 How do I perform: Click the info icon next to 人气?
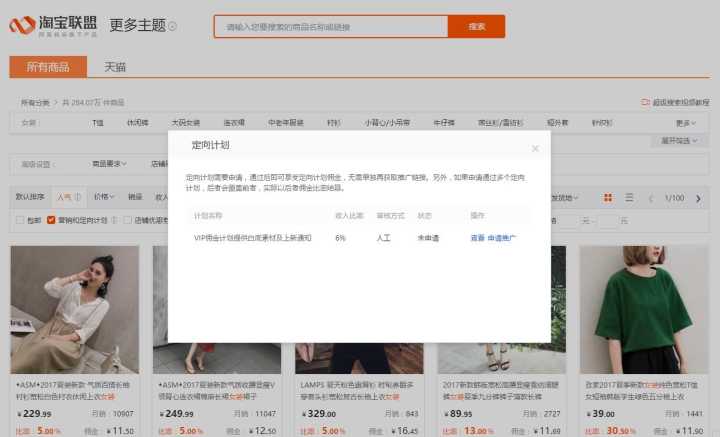(78, 198)
